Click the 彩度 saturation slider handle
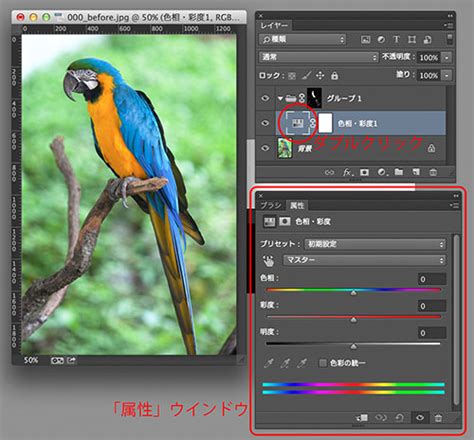Screen dimensions: 474x440 coord(354,320)
